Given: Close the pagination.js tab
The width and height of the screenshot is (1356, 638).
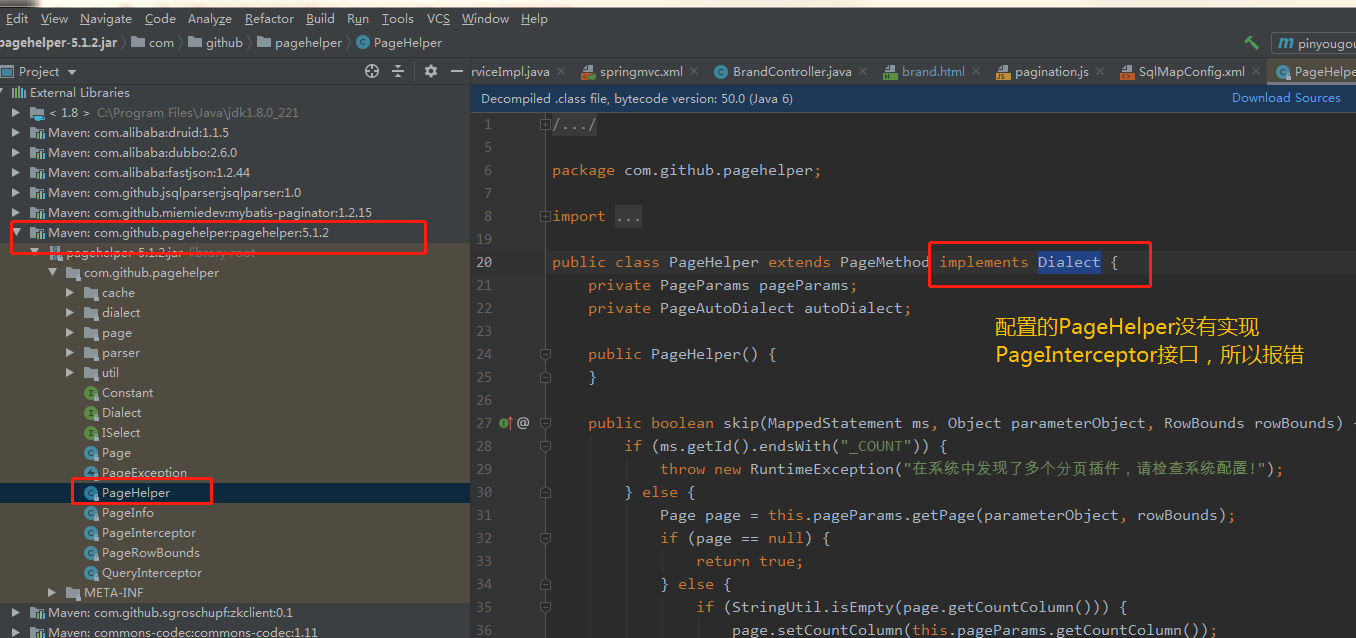Looking at the screenshot, I should tap(1101, 72).
